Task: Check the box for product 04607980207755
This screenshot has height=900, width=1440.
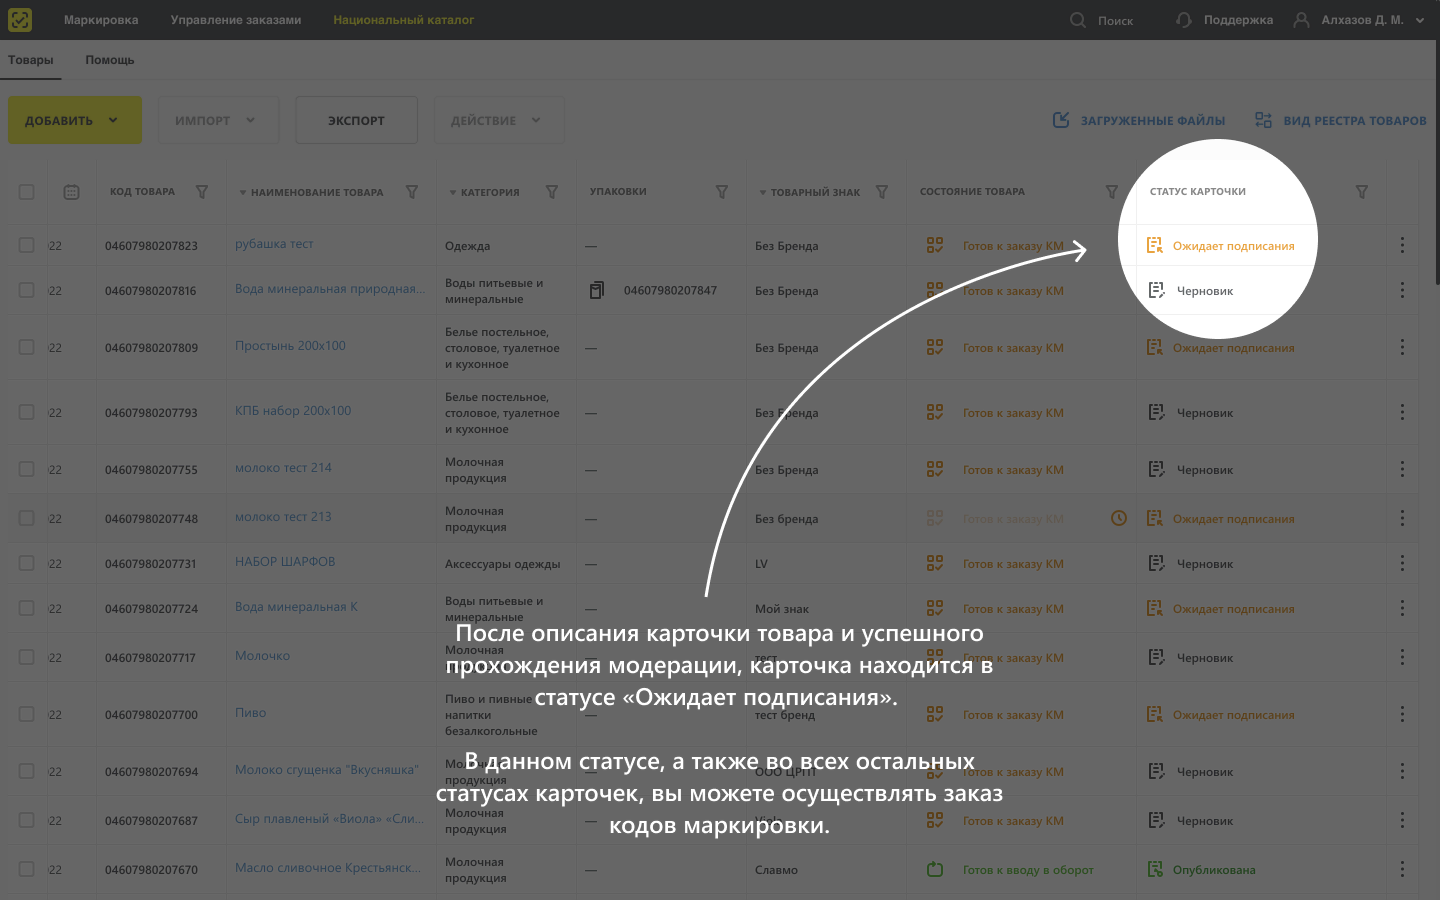Action: [x=27, y=469]
